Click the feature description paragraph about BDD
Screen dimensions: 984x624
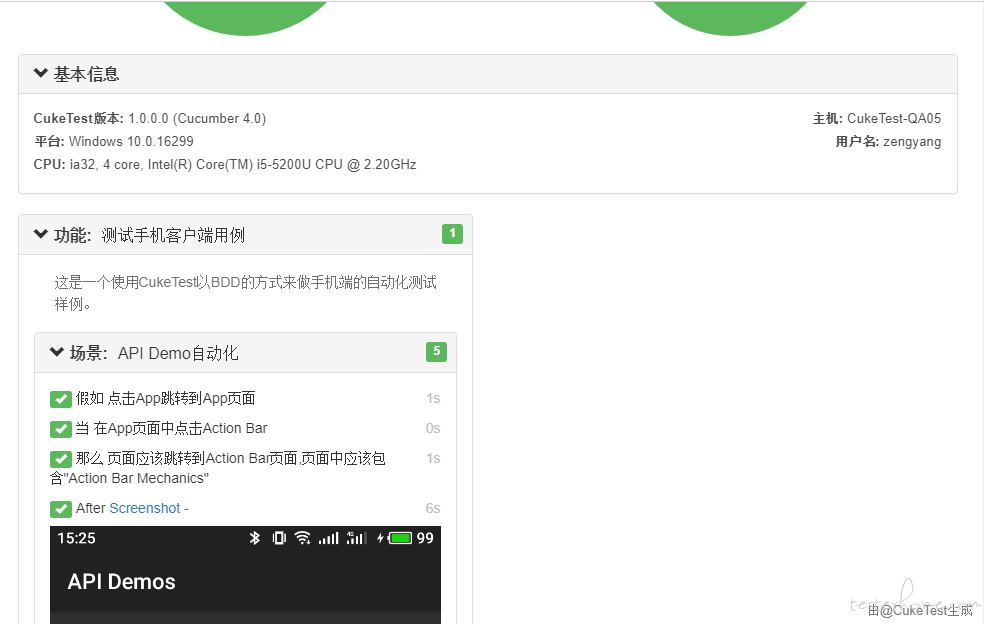click(245, 293)
